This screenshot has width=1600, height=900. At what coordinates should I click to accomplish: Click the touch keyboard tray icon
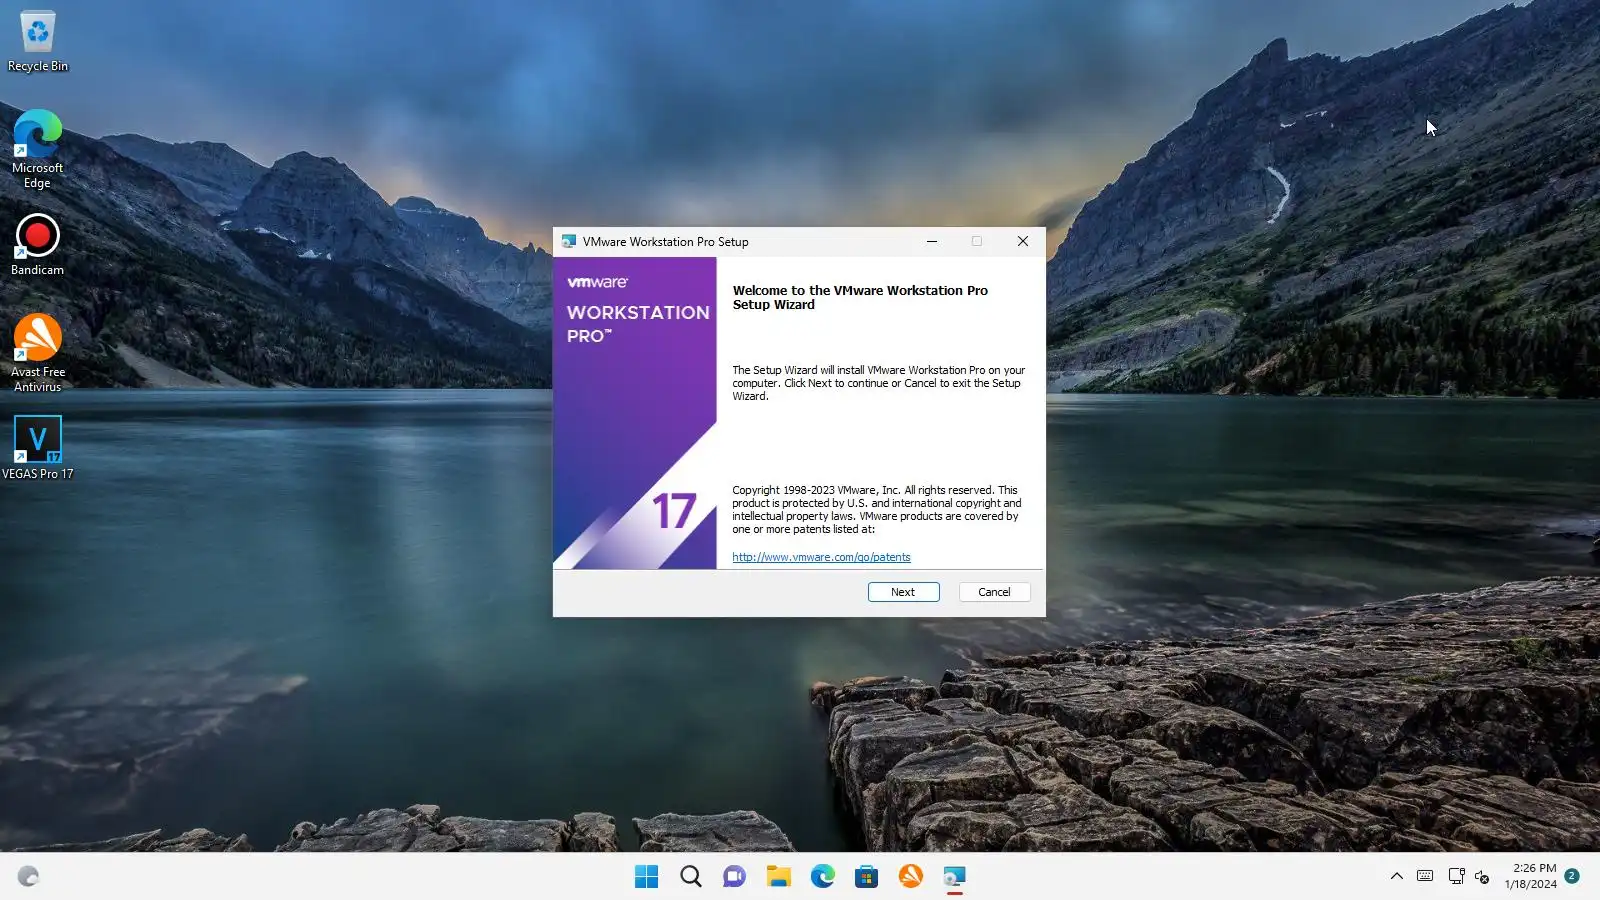(x=1425, y=877)
